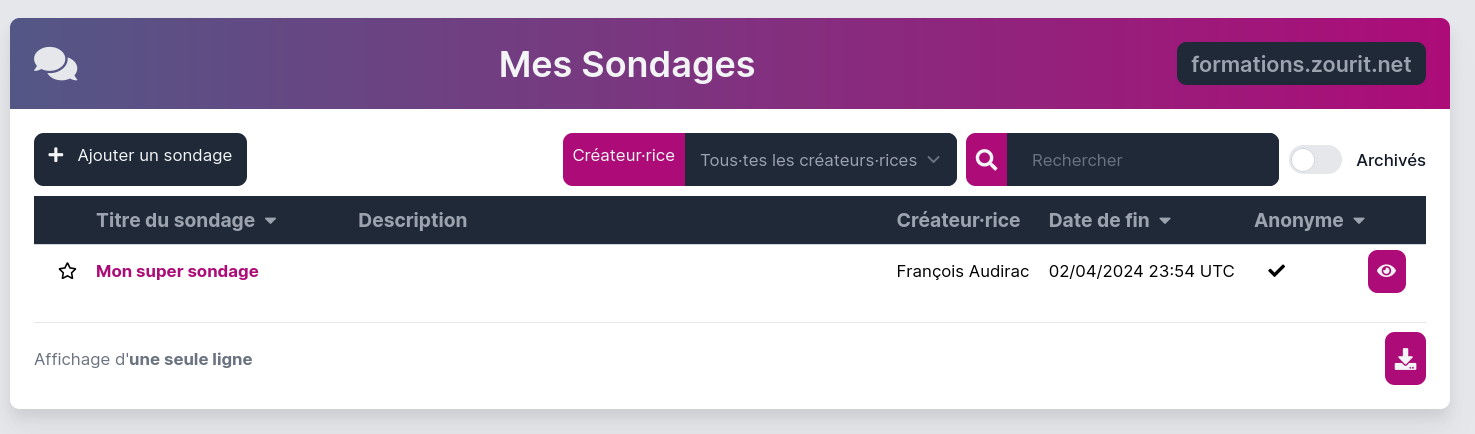
Task: Click the Créateur·rice filter label
Action: tap(623, 157)
